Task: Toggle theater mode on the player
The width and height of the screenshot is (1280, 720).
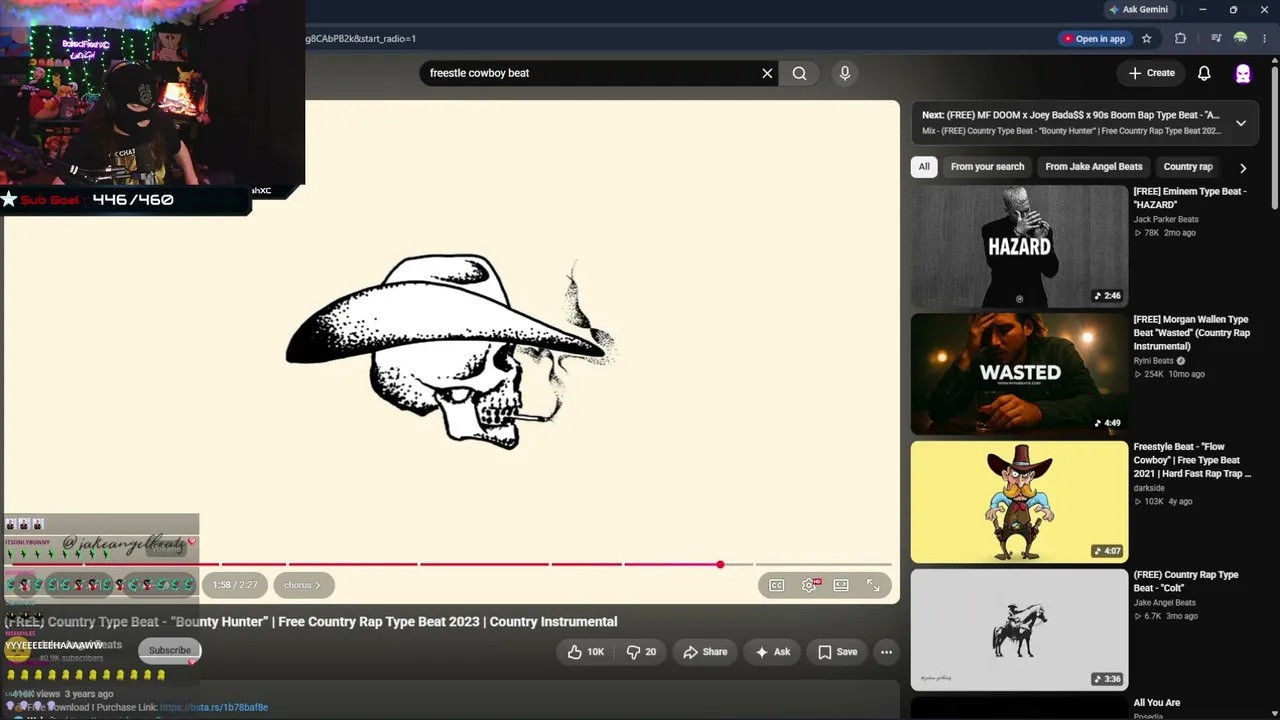Action: [841, 585]
